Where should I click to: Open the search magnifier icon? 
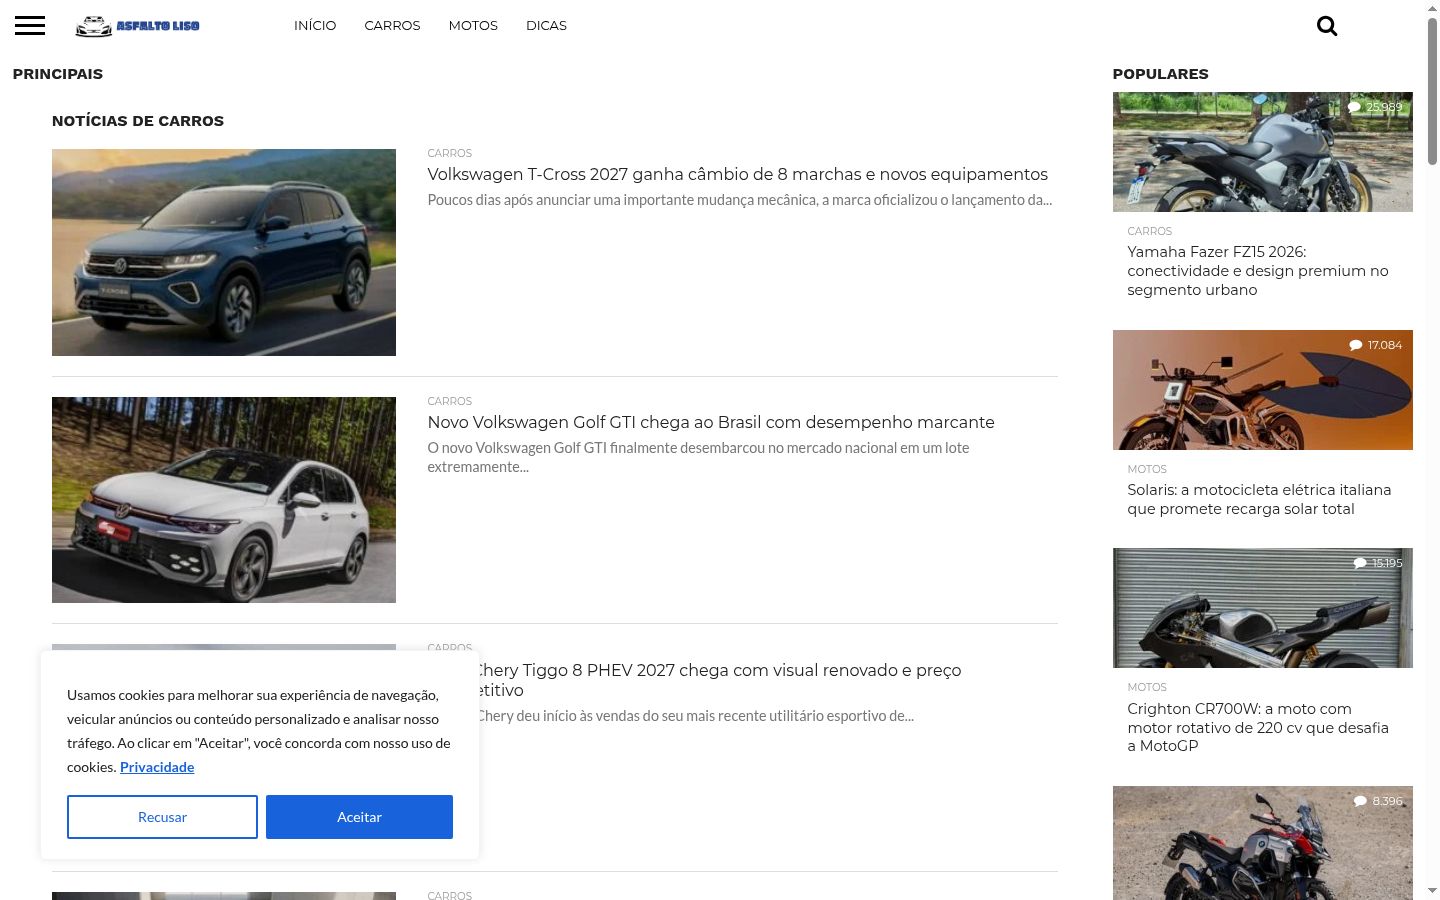1327,26
